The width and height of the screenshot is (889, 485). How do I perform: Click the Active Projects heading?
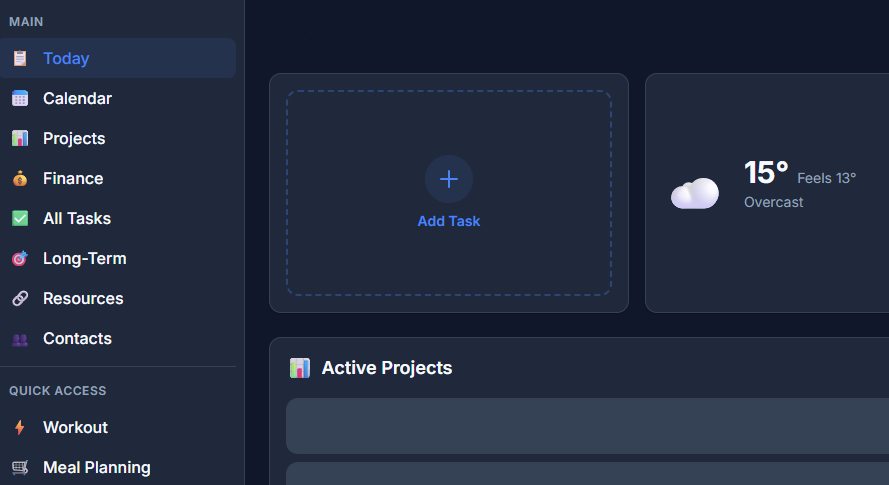(x=386, y=368)
